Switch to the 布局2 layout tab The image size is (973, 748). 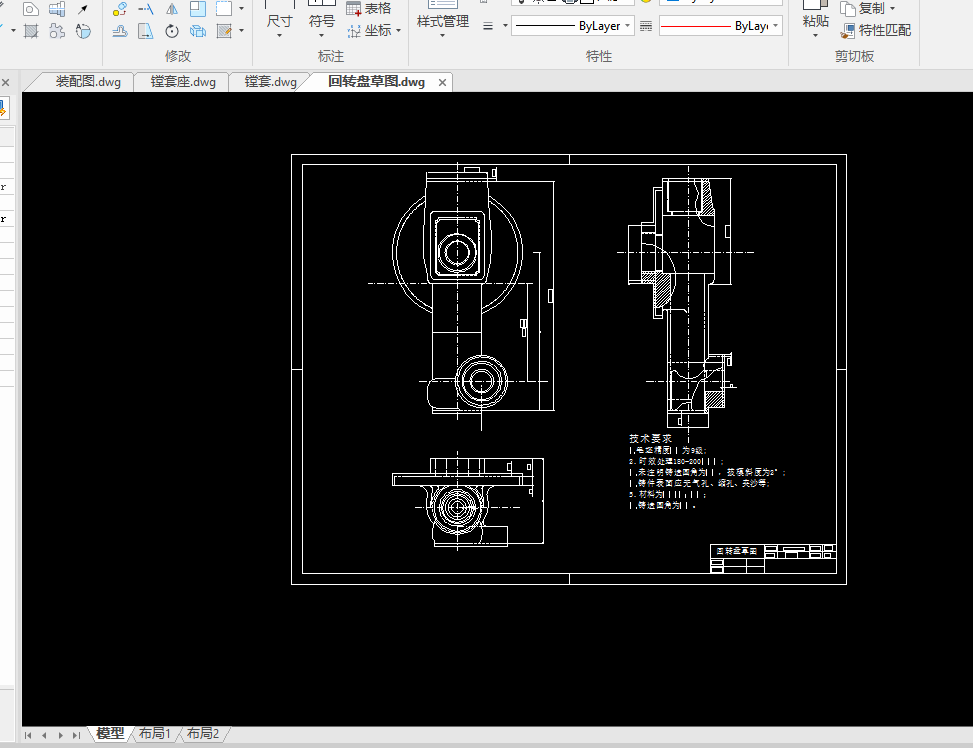pyautogui.click(x=203, y=733)
